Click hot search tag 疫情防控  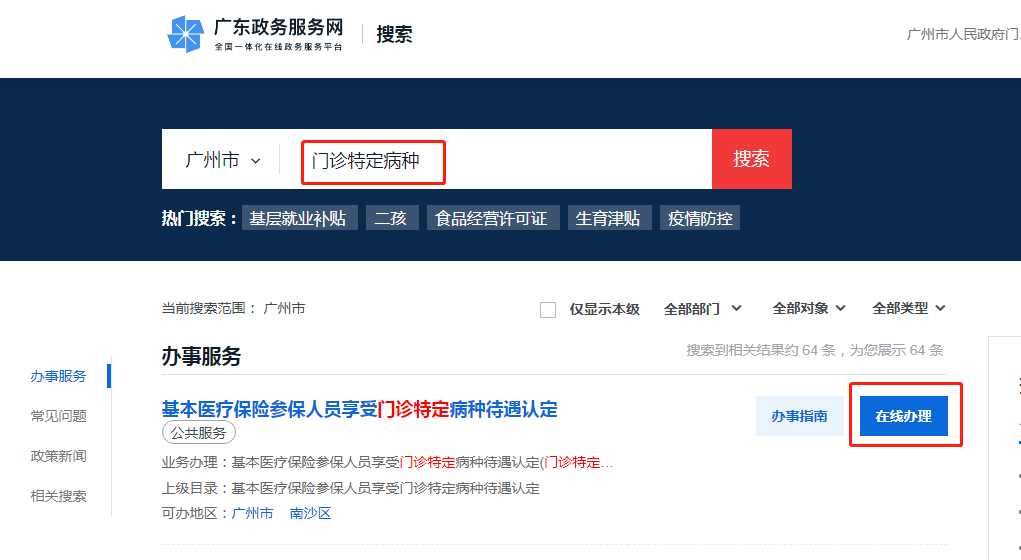point(700,218)
